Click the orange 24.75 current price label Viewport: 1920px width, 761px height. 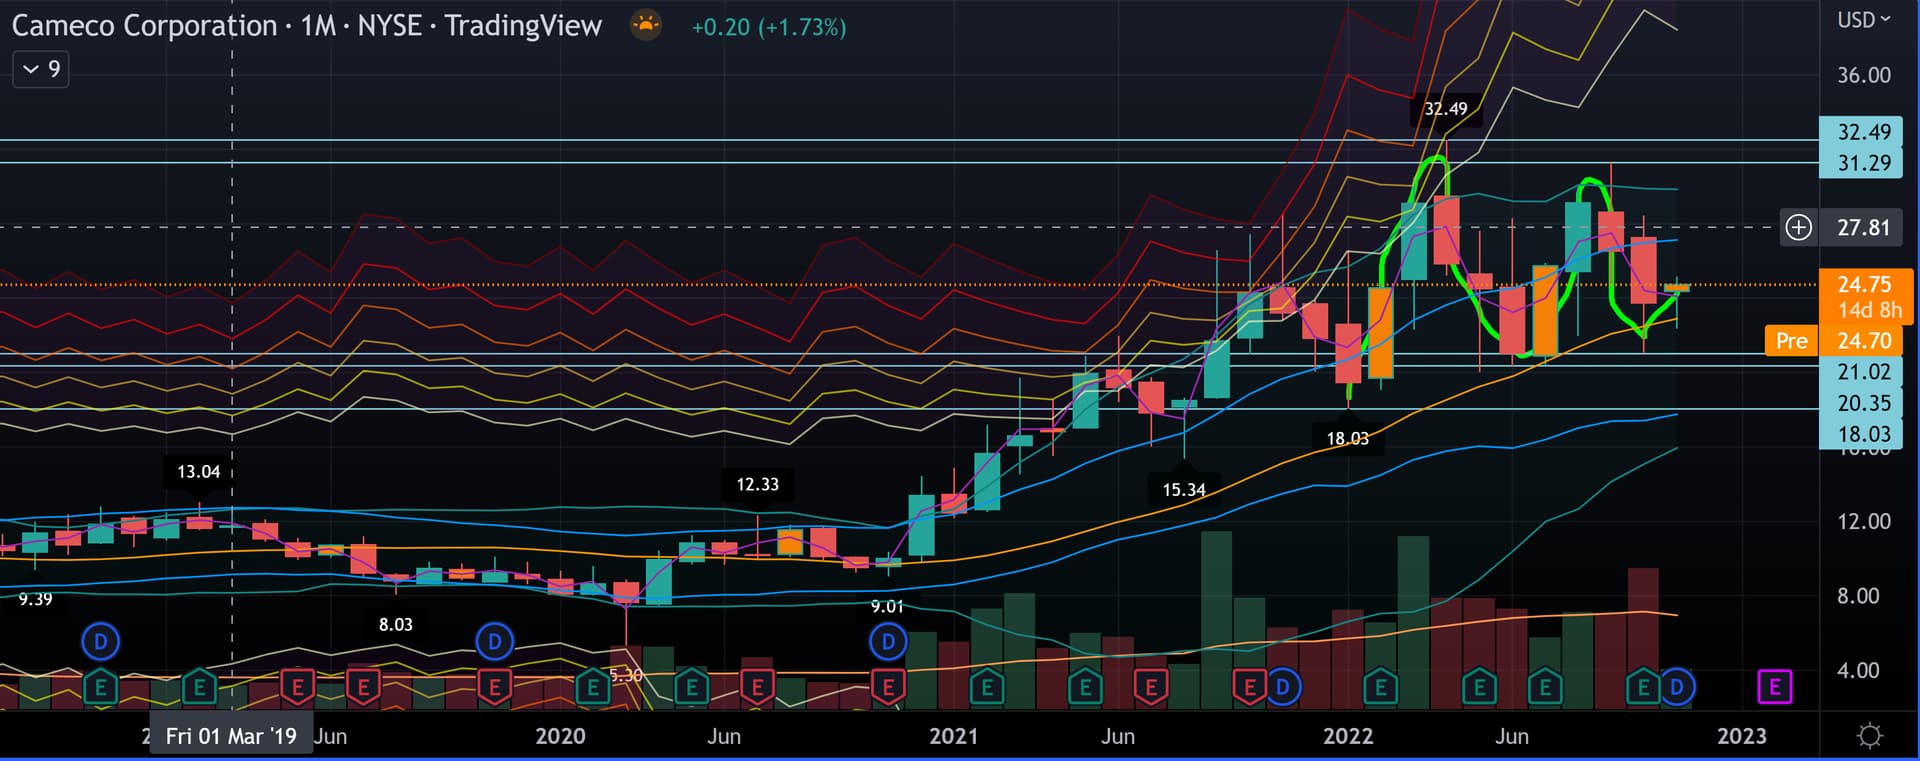tap(1864, 285)
